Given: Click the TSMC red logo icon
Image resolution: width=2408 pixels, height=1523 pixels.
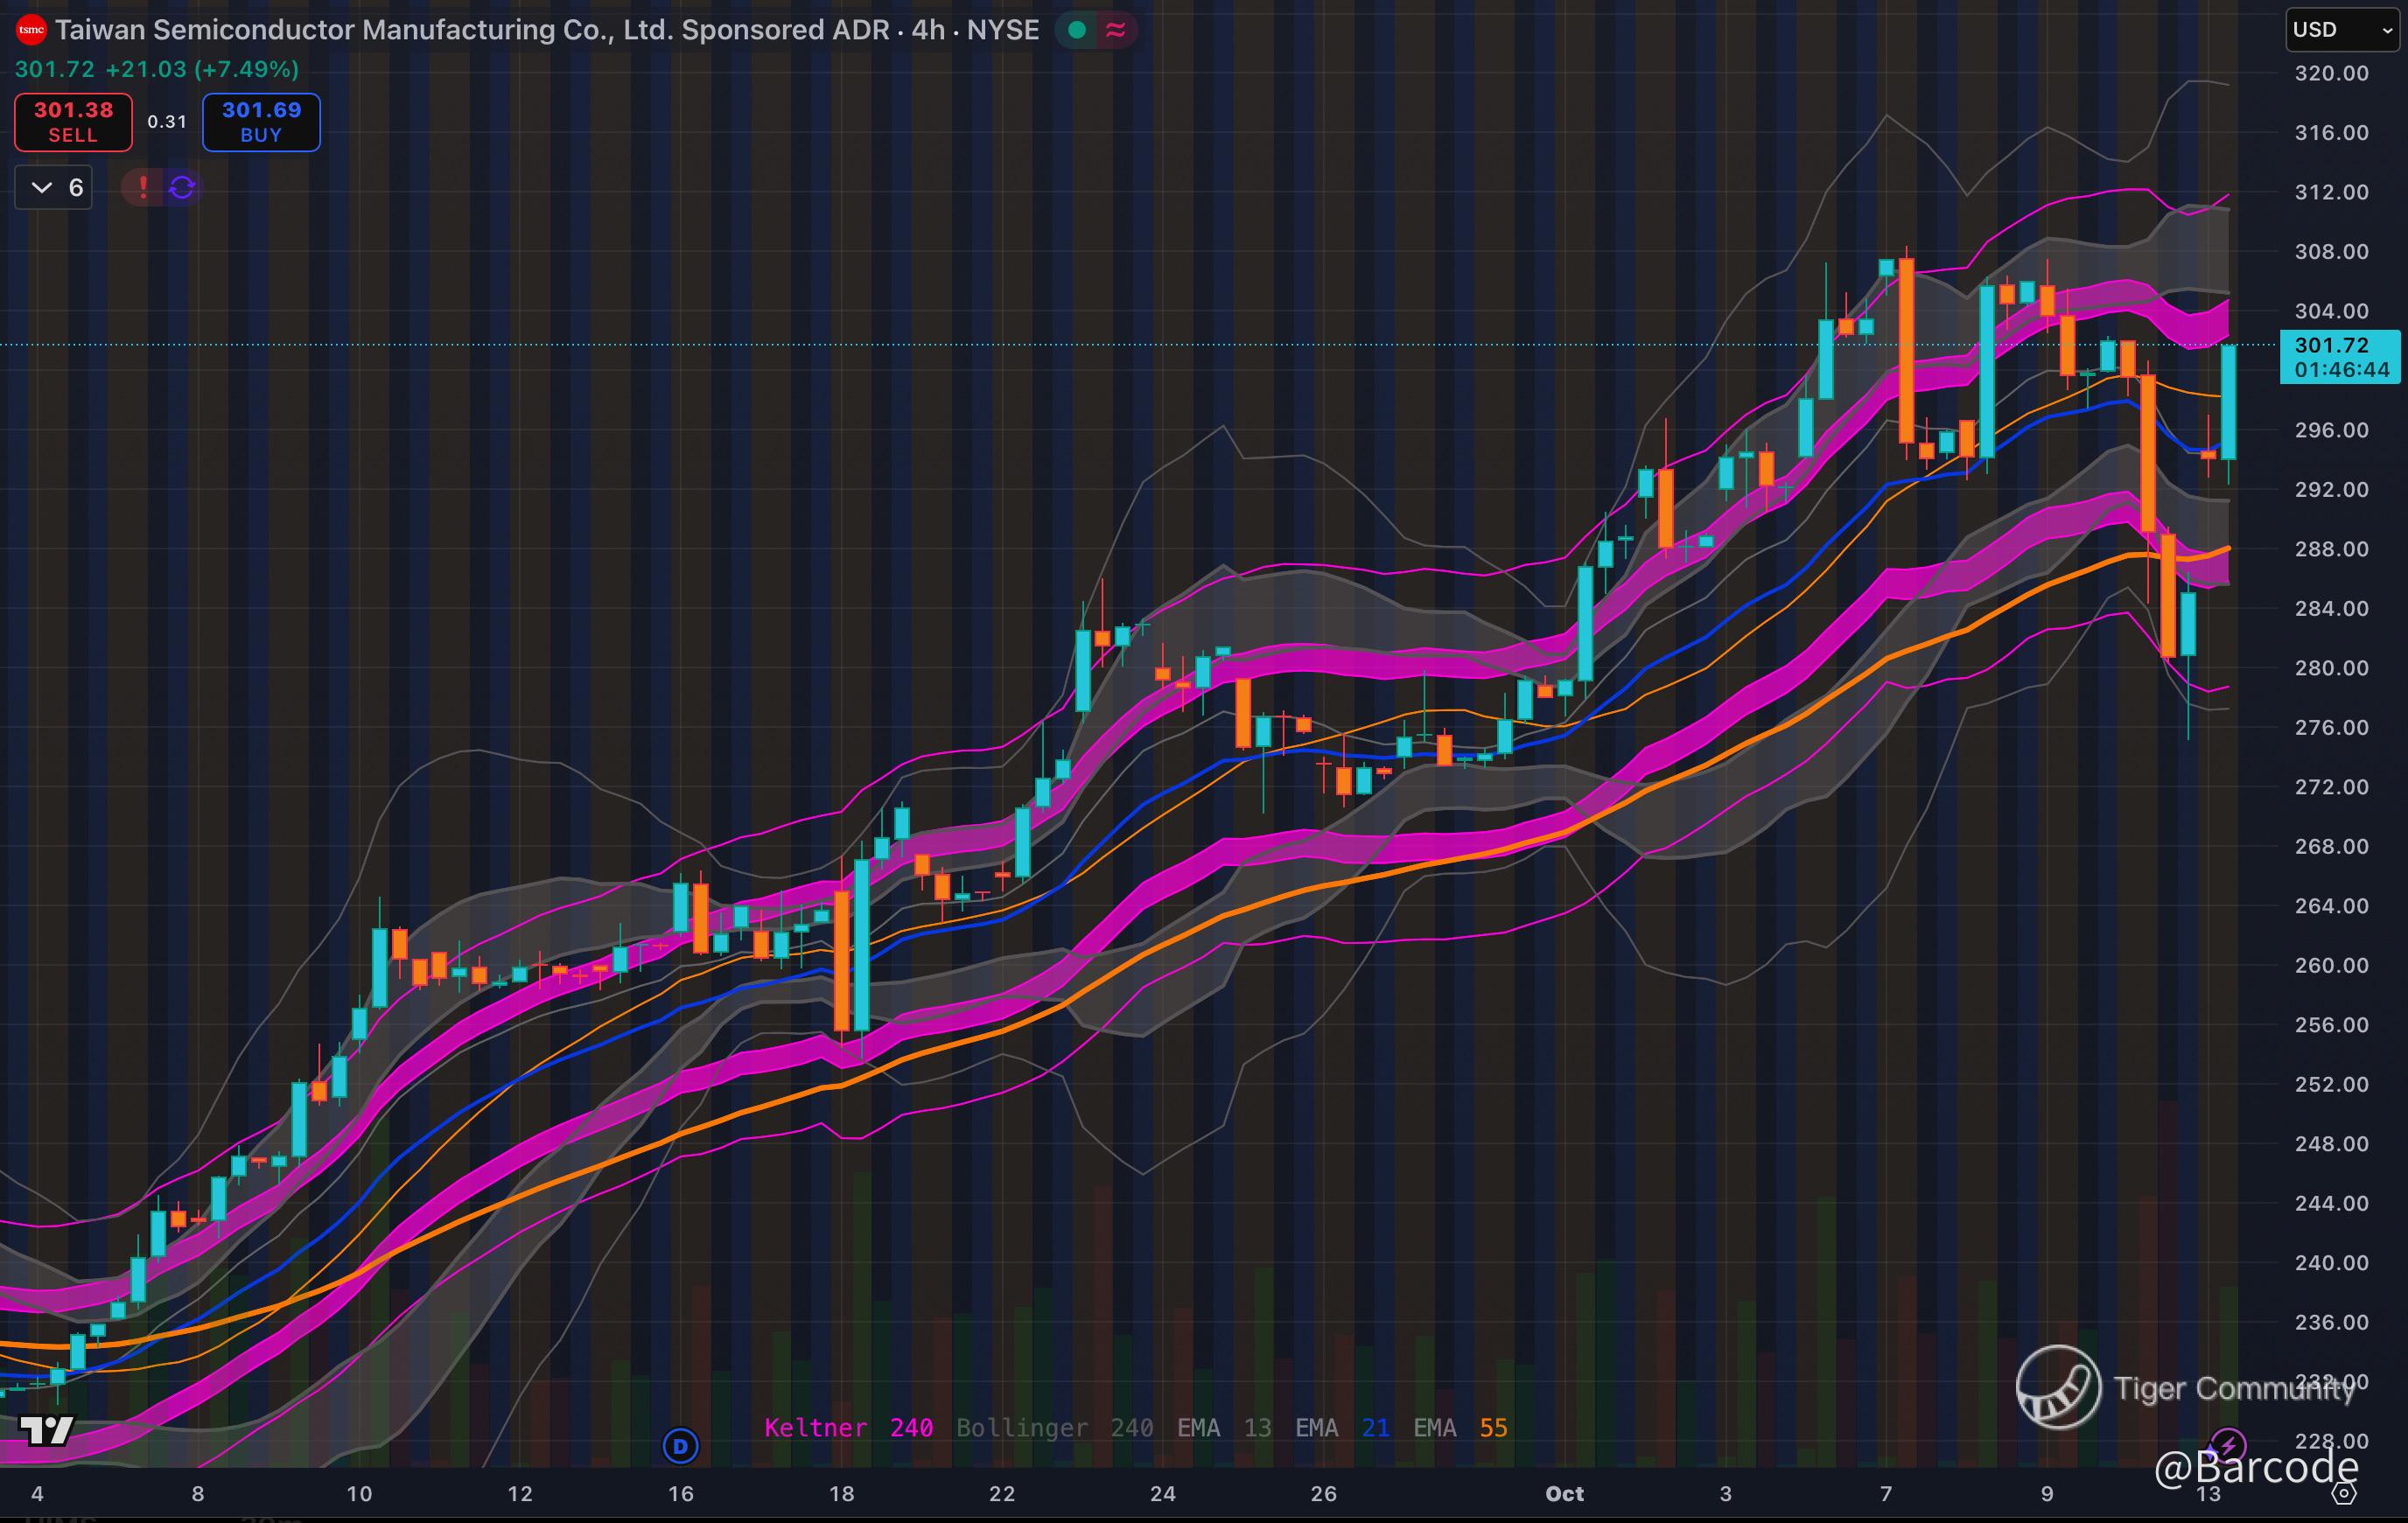Looking at the screenshot, I should [31, 30].
